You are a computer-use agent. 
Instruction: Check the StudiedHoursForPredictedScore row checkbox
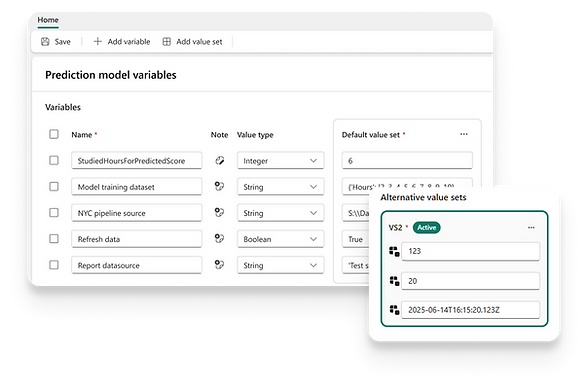(x=54, y=160)
